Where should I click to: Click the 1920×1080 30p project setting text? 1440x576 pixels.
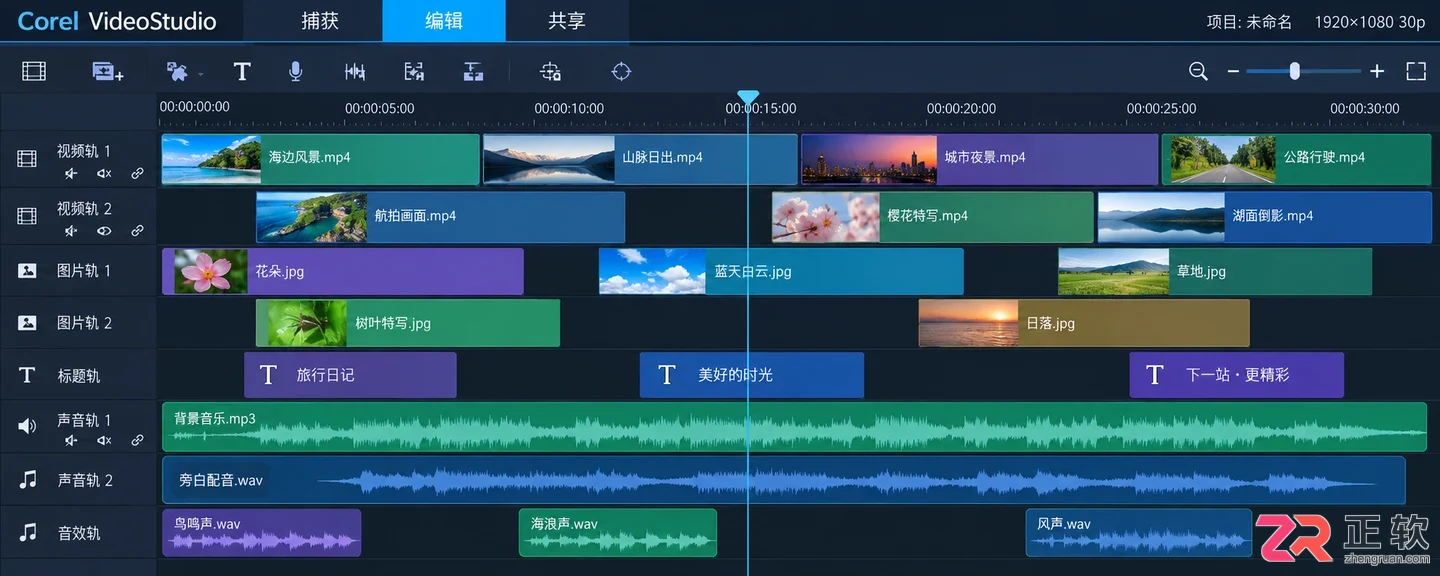coord(1370,22)
